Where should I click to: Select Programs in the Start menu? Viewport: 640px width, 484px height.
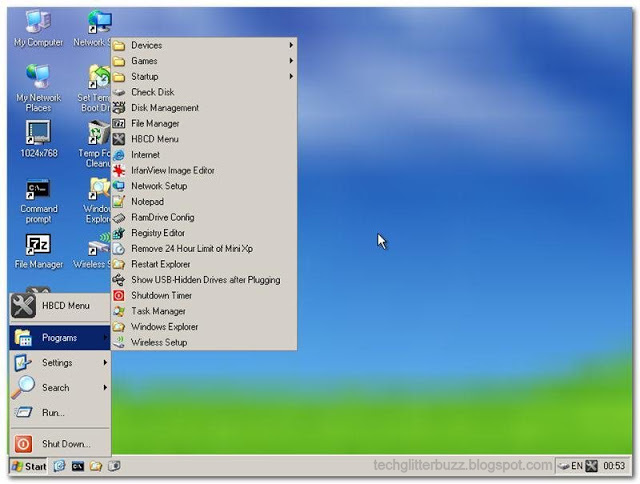tap(60, 337)
